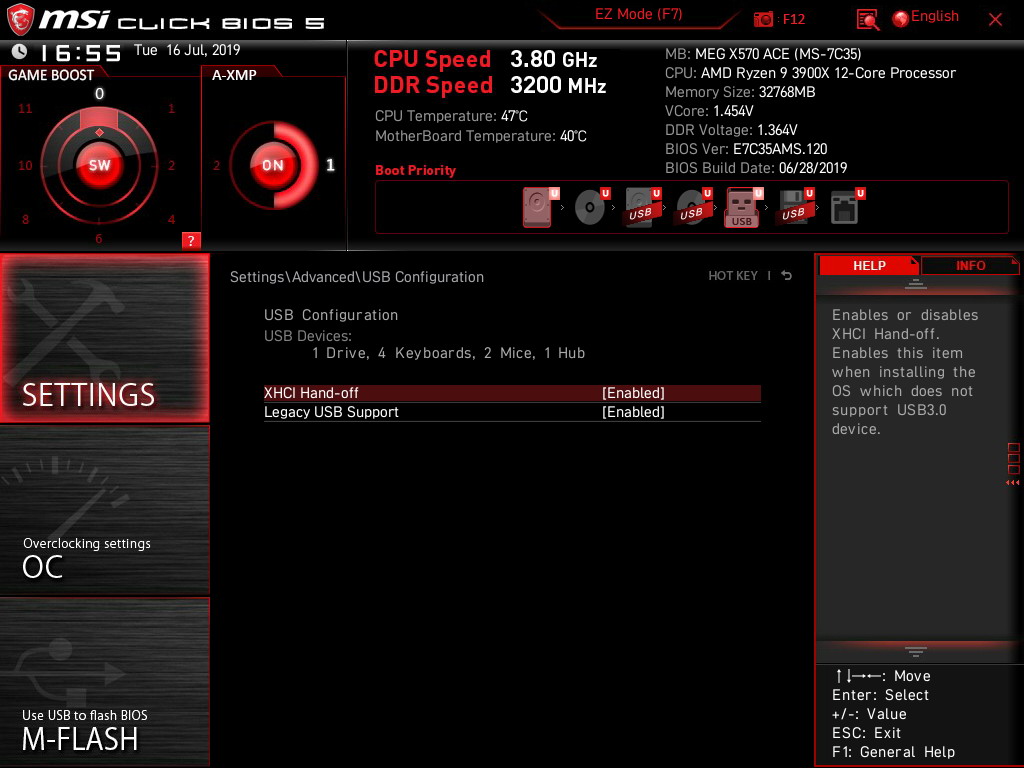Click the VCore: 1.454V entry
The width and height of the screenshot is (1024, 768).
(x=709, y=111)
